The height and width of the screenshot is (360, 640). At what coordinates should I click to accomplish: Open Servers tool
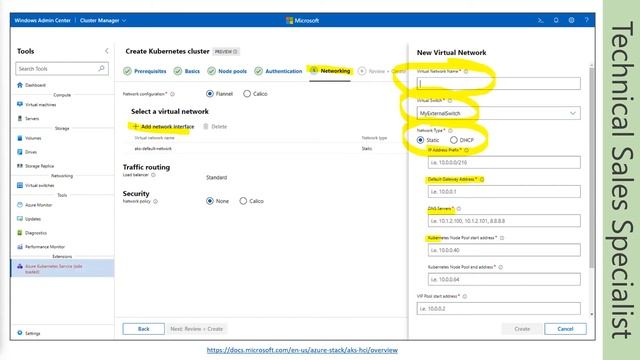tap(28, 118)
